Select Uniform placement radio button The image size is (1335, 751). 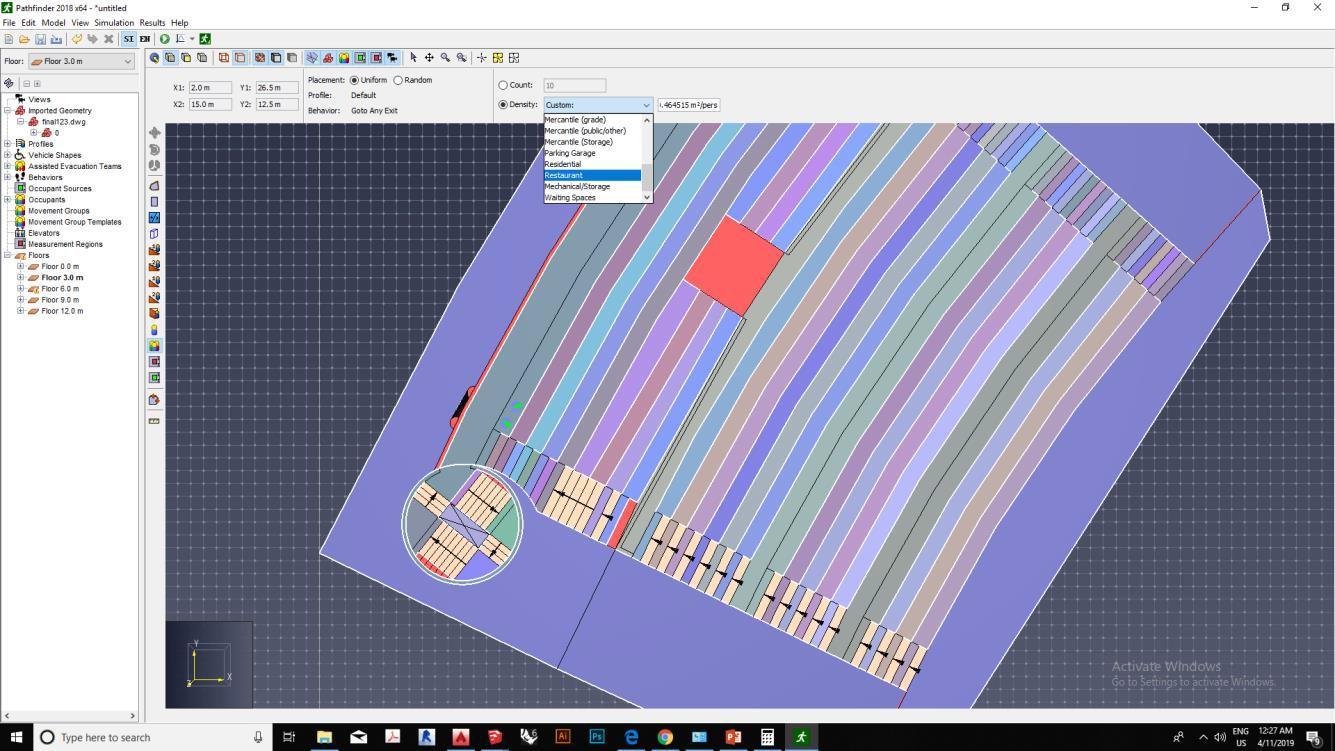click(354, 80)
